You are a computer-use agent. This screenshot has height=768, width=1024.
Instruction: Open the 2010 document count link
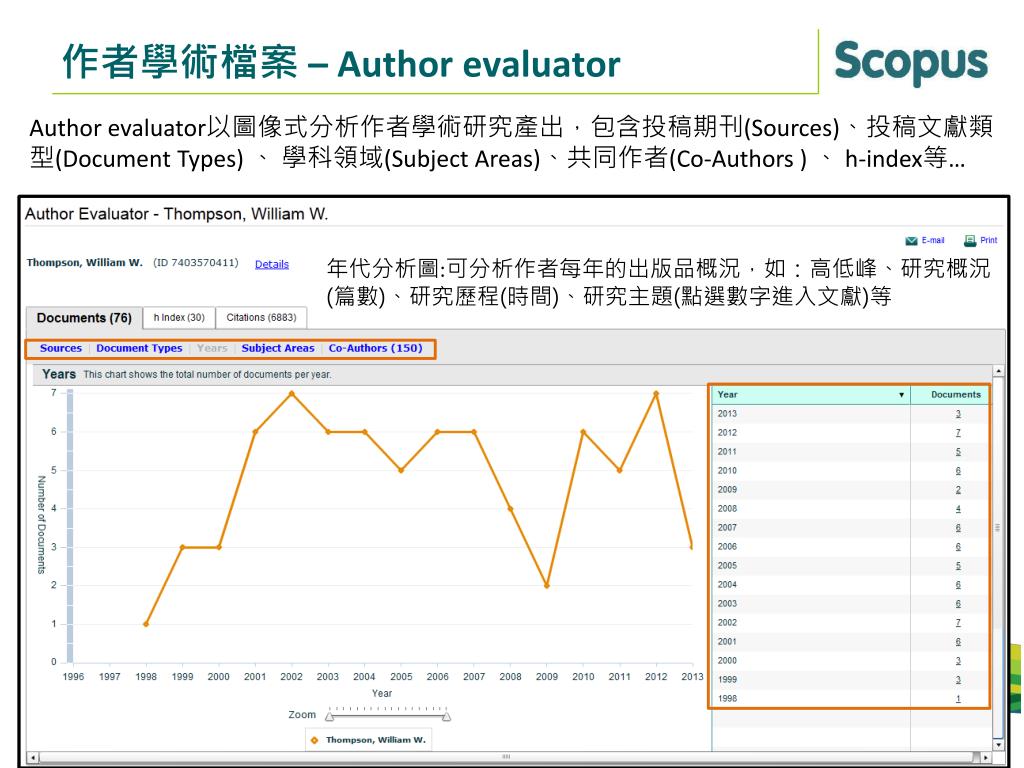pos(958,471)
